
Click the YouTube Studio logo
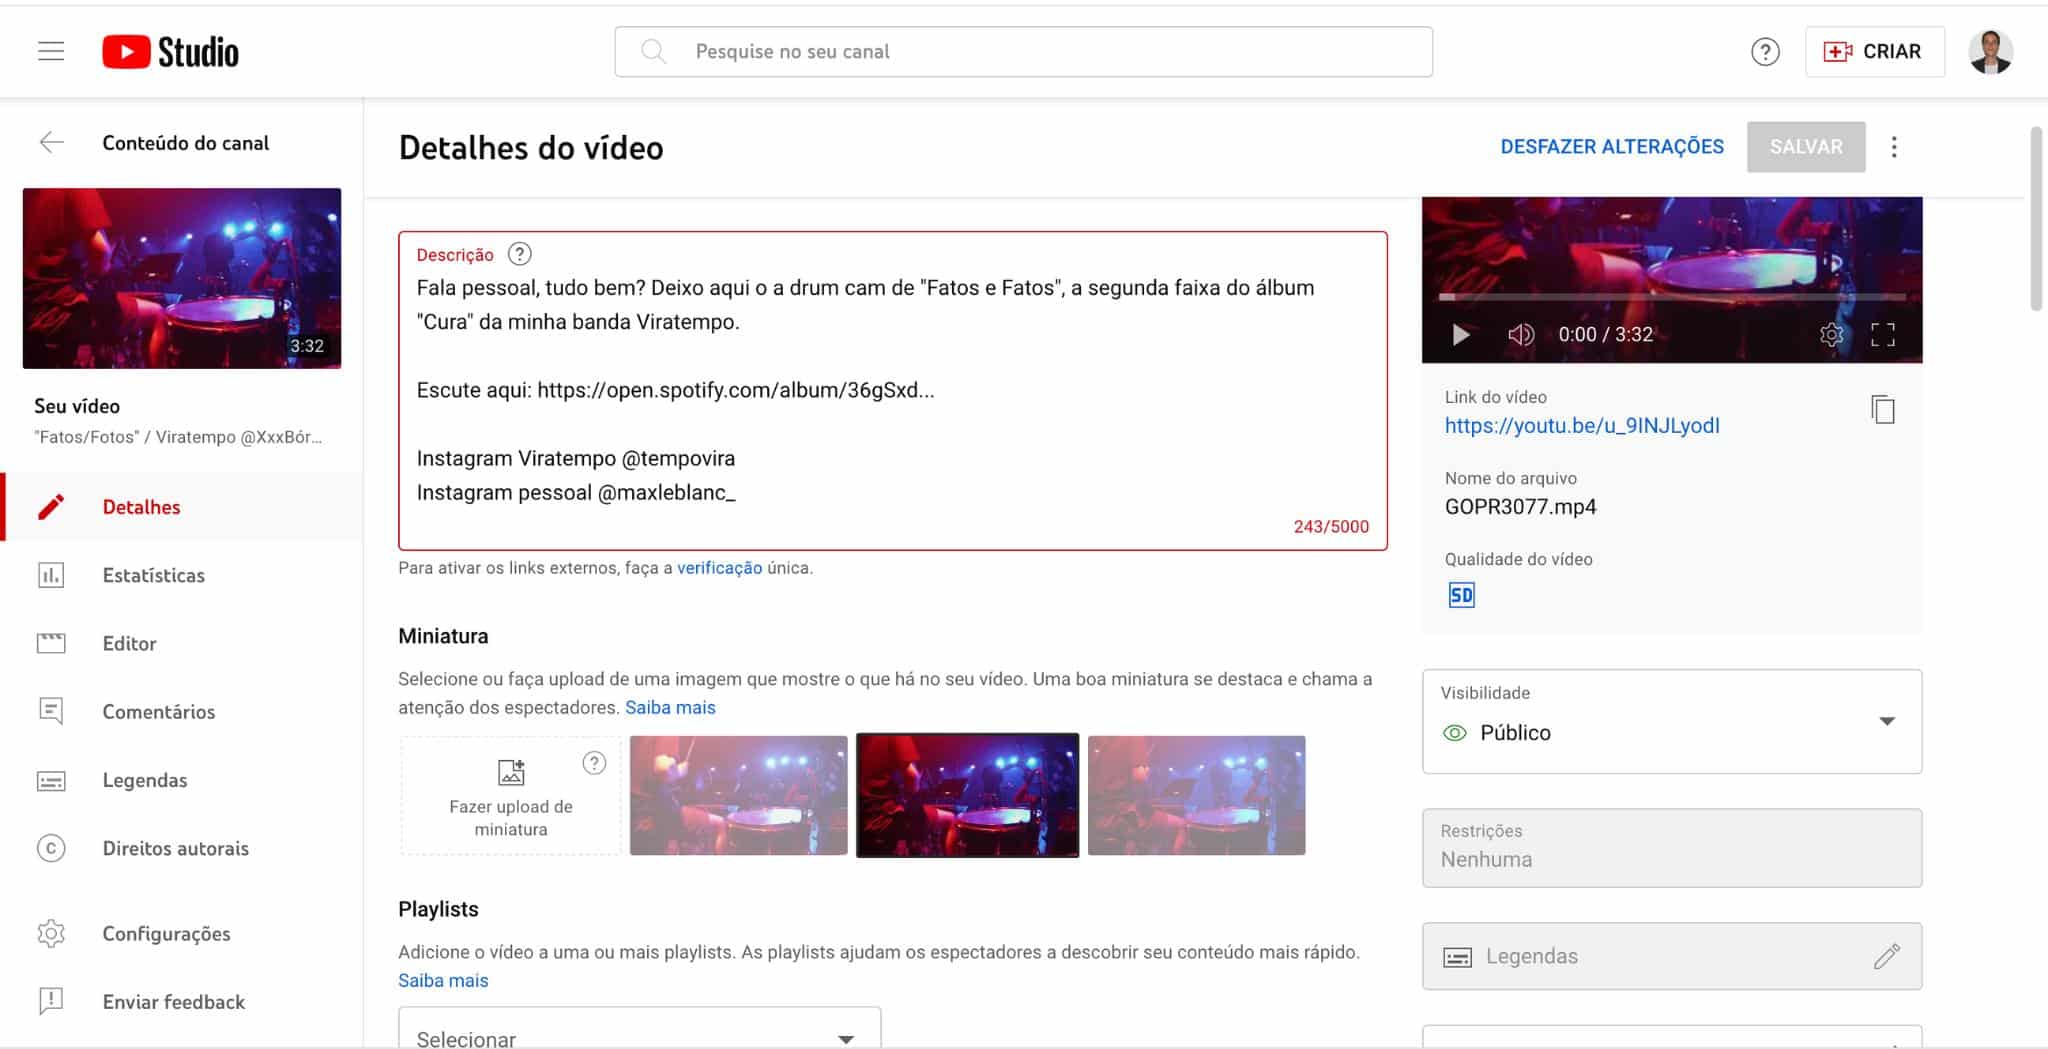tap(170, 52)
